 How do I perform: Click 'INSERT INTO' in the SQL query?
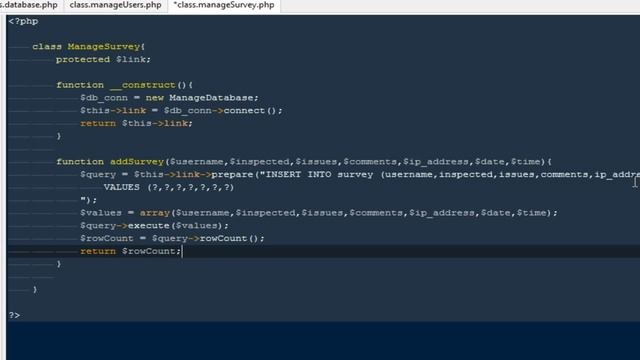[x=298, y=175]
